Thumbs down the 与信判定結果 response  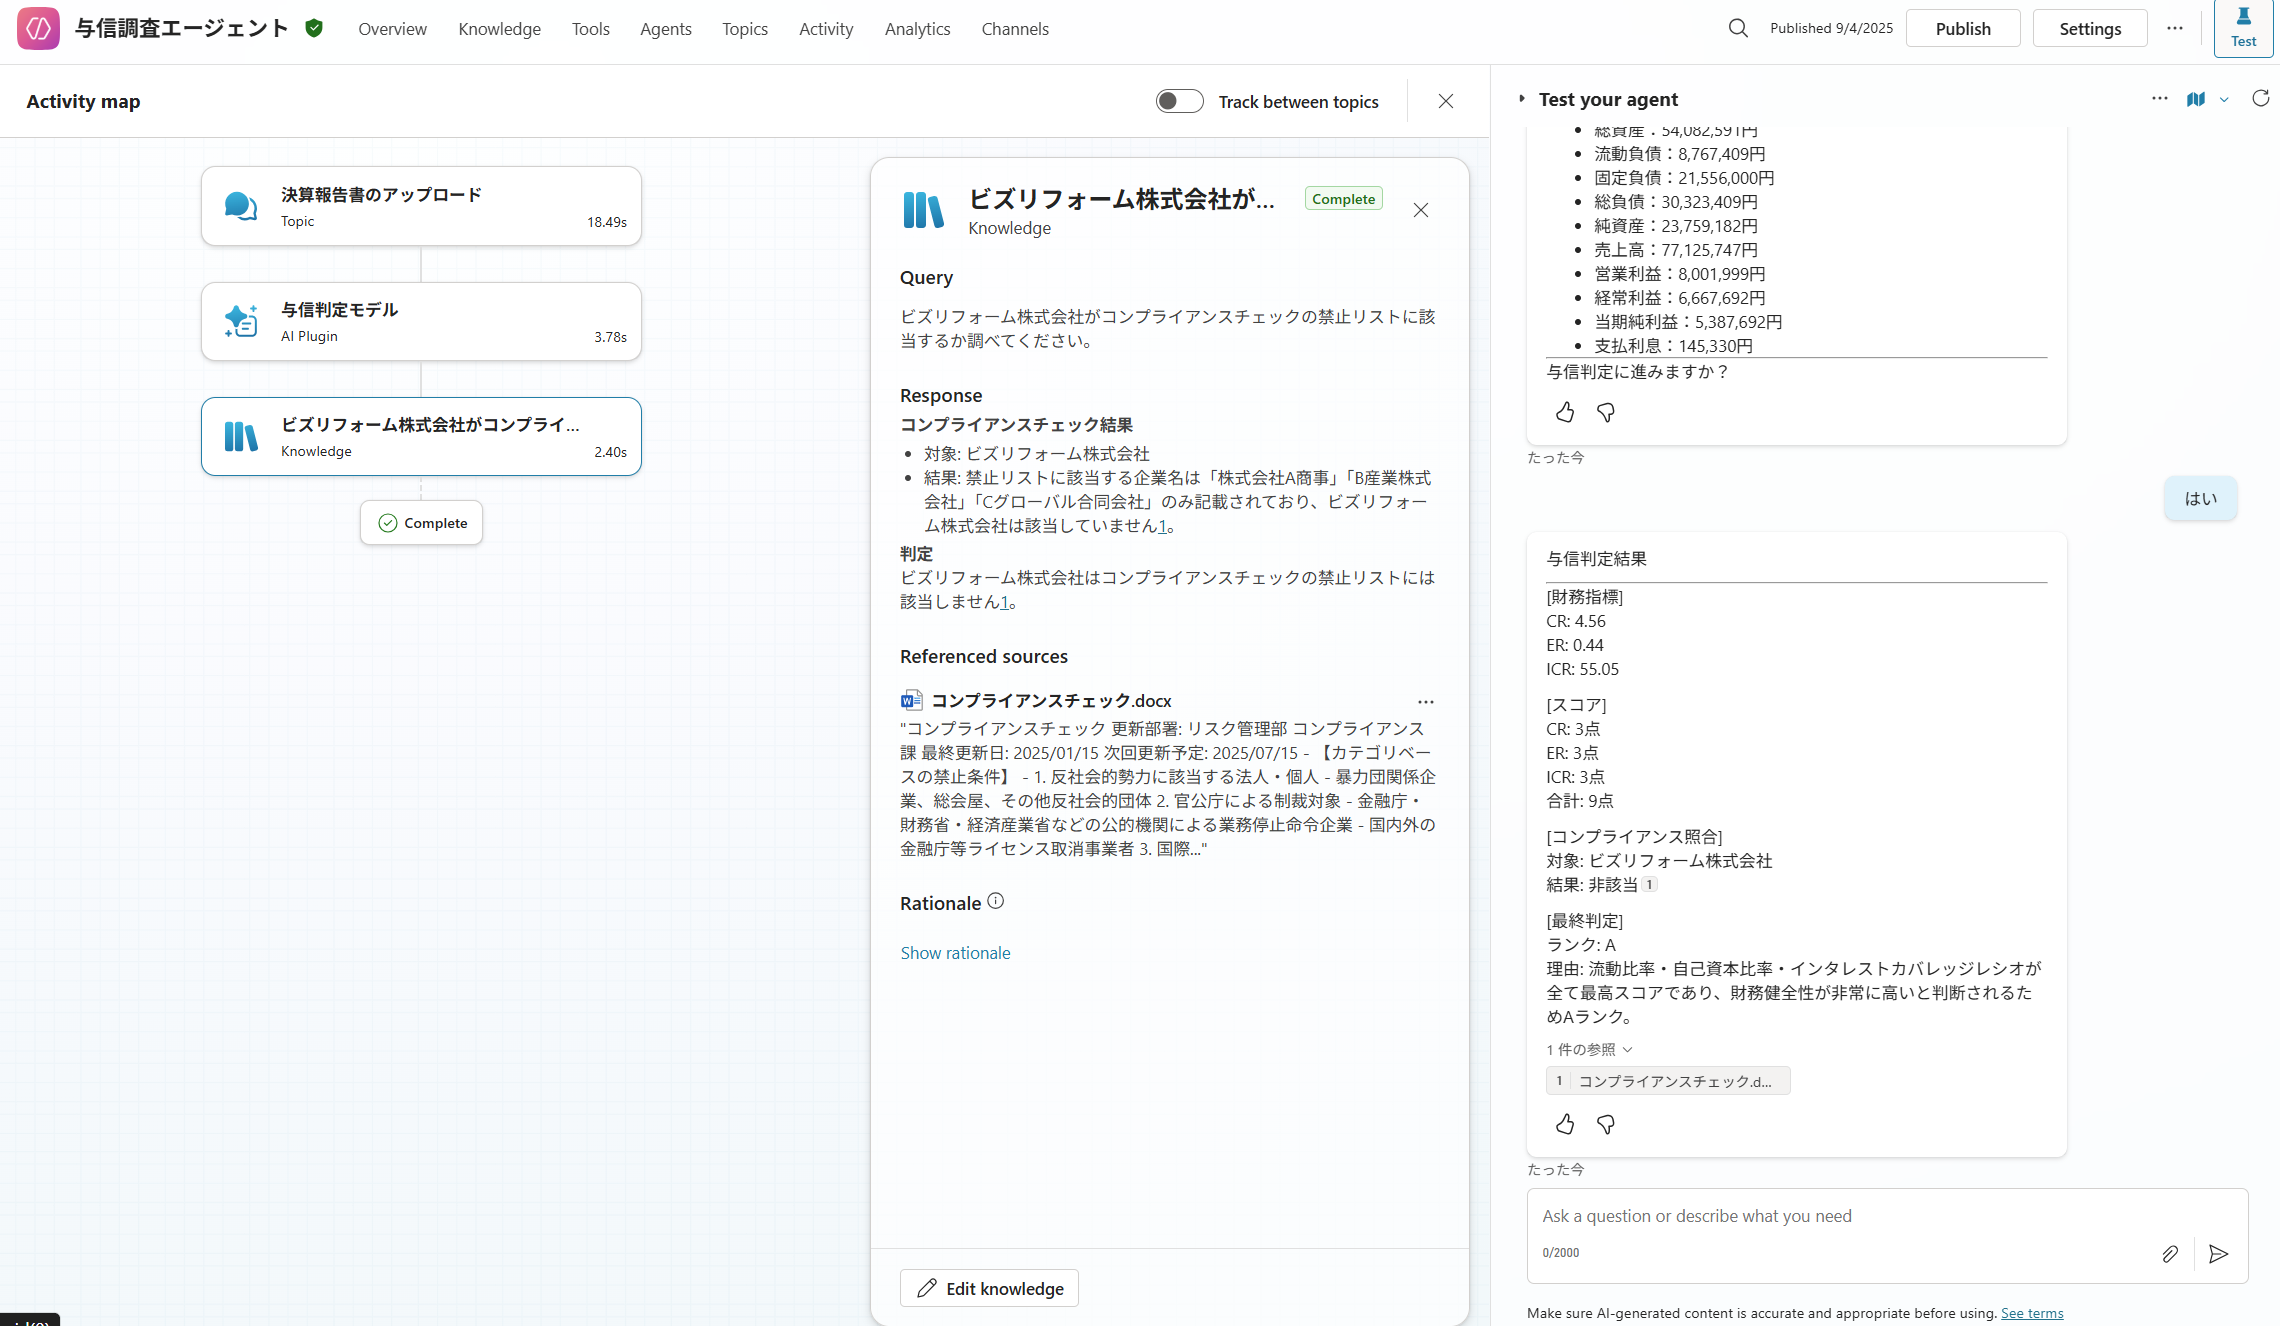(x=1606, y=1124)
